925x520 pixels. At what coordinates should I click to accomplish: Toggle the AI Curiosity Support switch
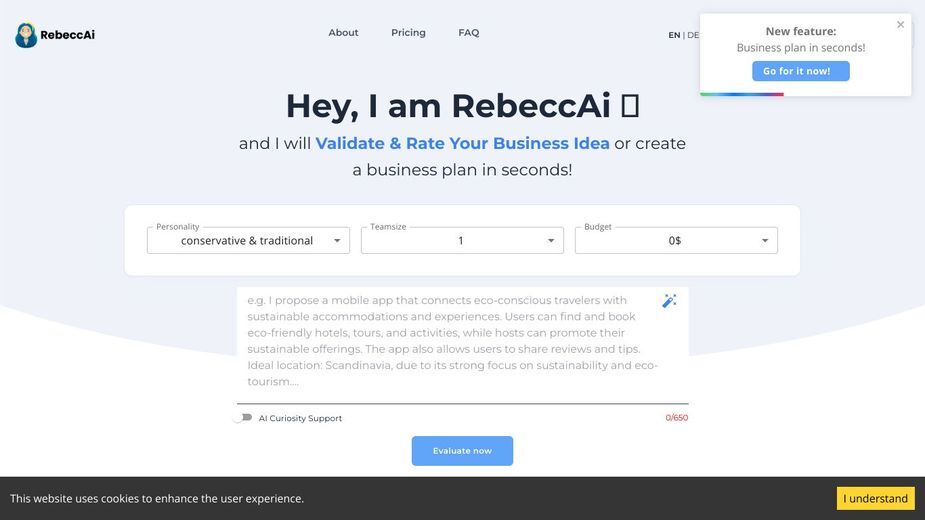tap(242, 418)
